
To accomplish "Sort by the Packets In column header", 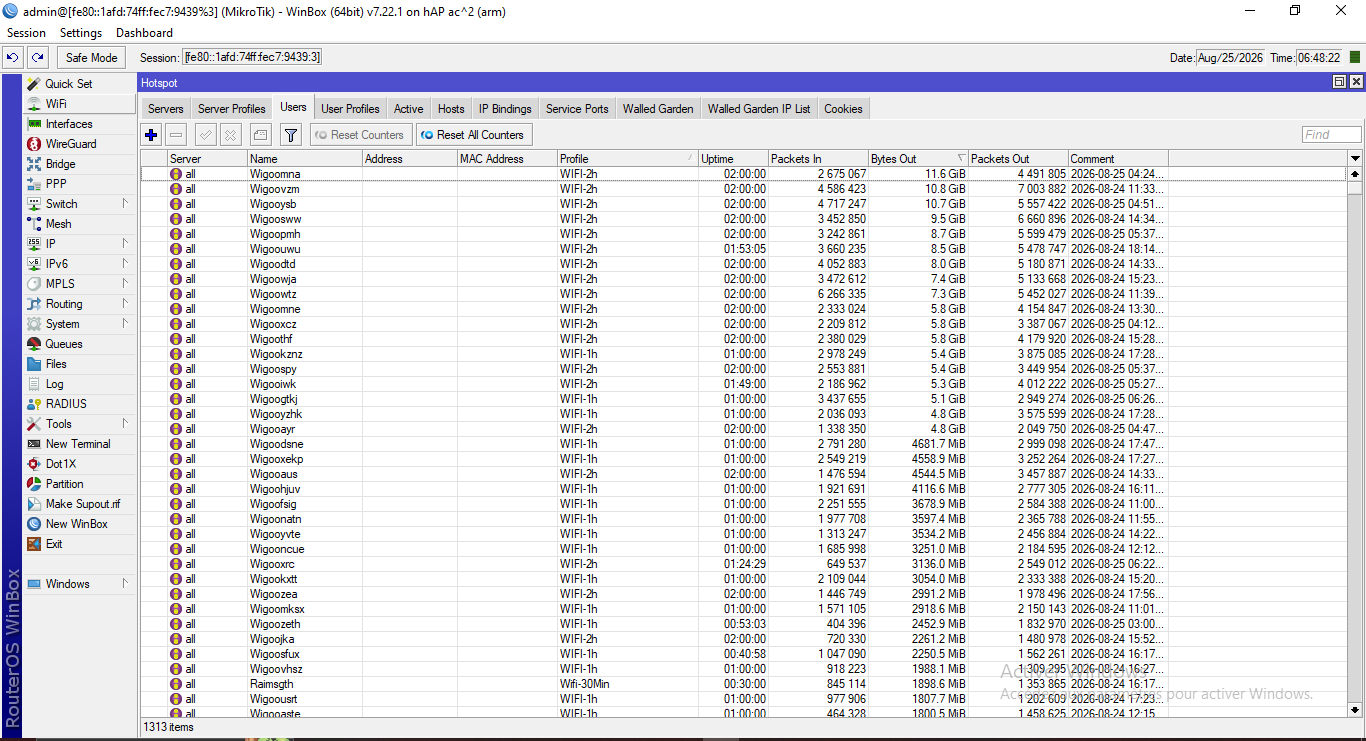I will click(x=818, y=159).
